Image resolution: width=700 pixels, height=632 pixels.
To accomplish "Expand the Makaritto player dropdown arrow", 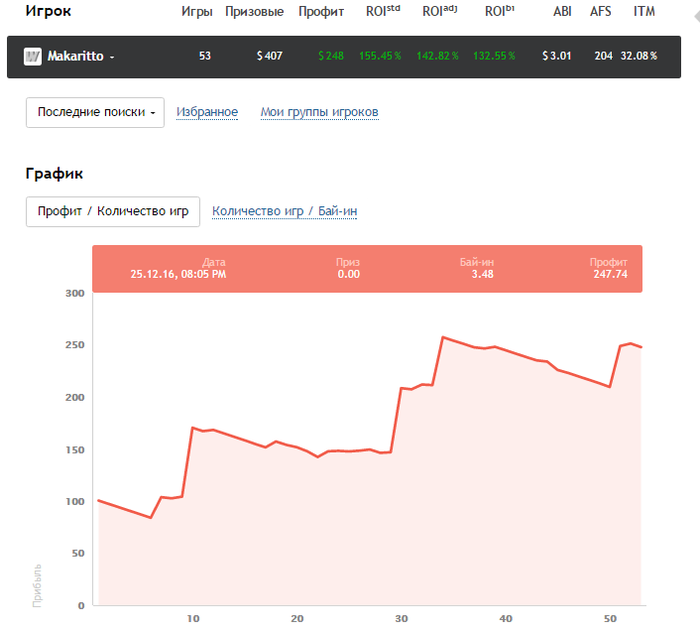I will click(112, 57).
